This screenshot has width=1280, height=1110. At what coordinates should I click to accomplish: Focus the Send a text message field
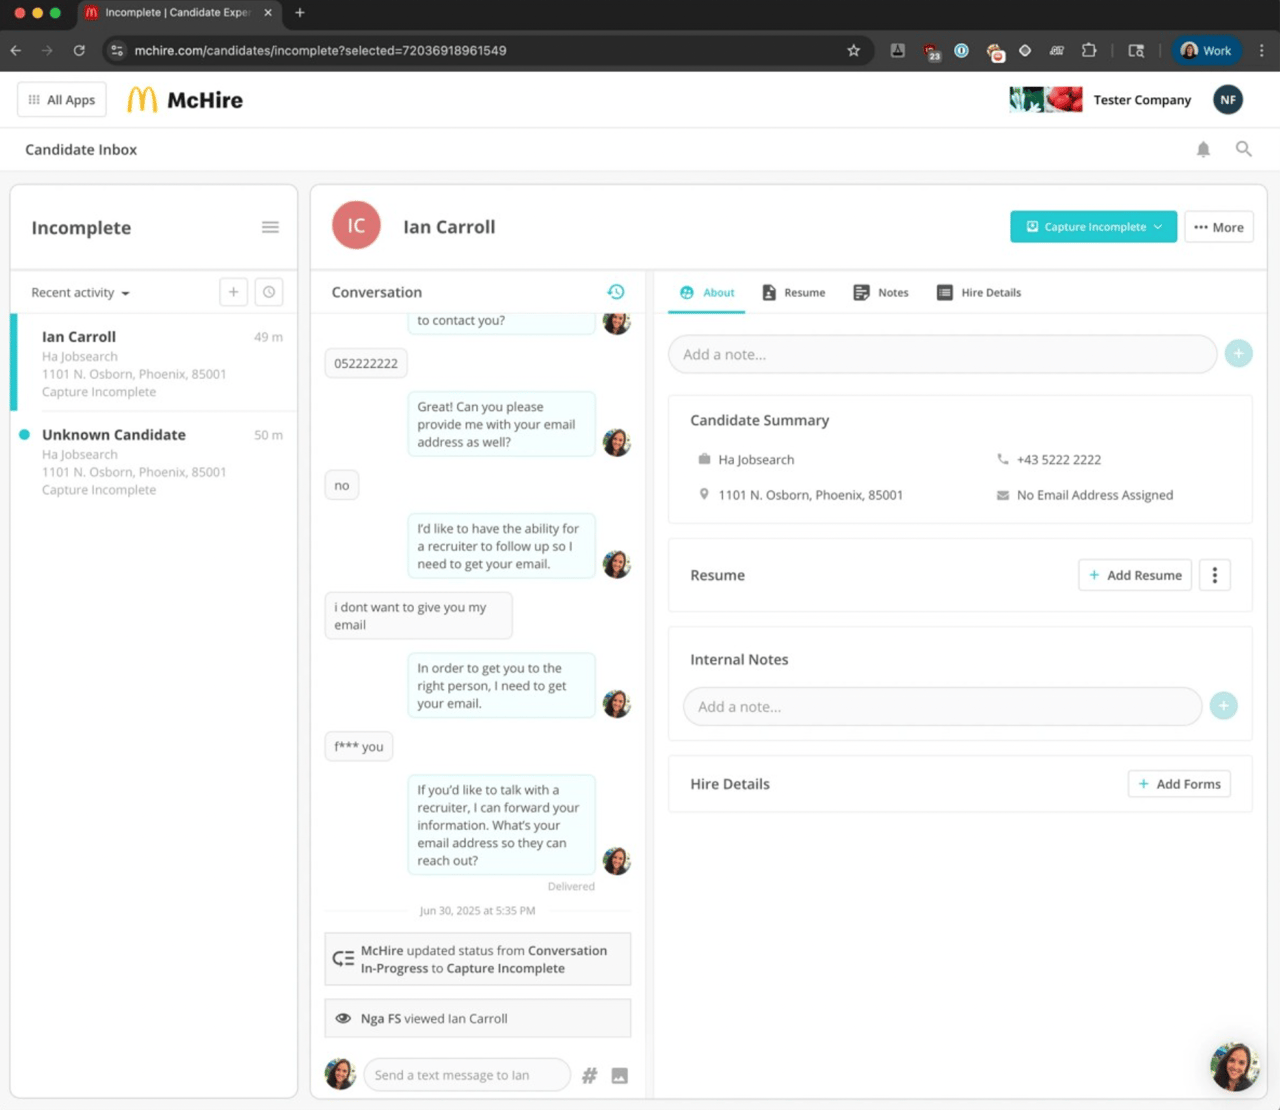coord(467,1075)
